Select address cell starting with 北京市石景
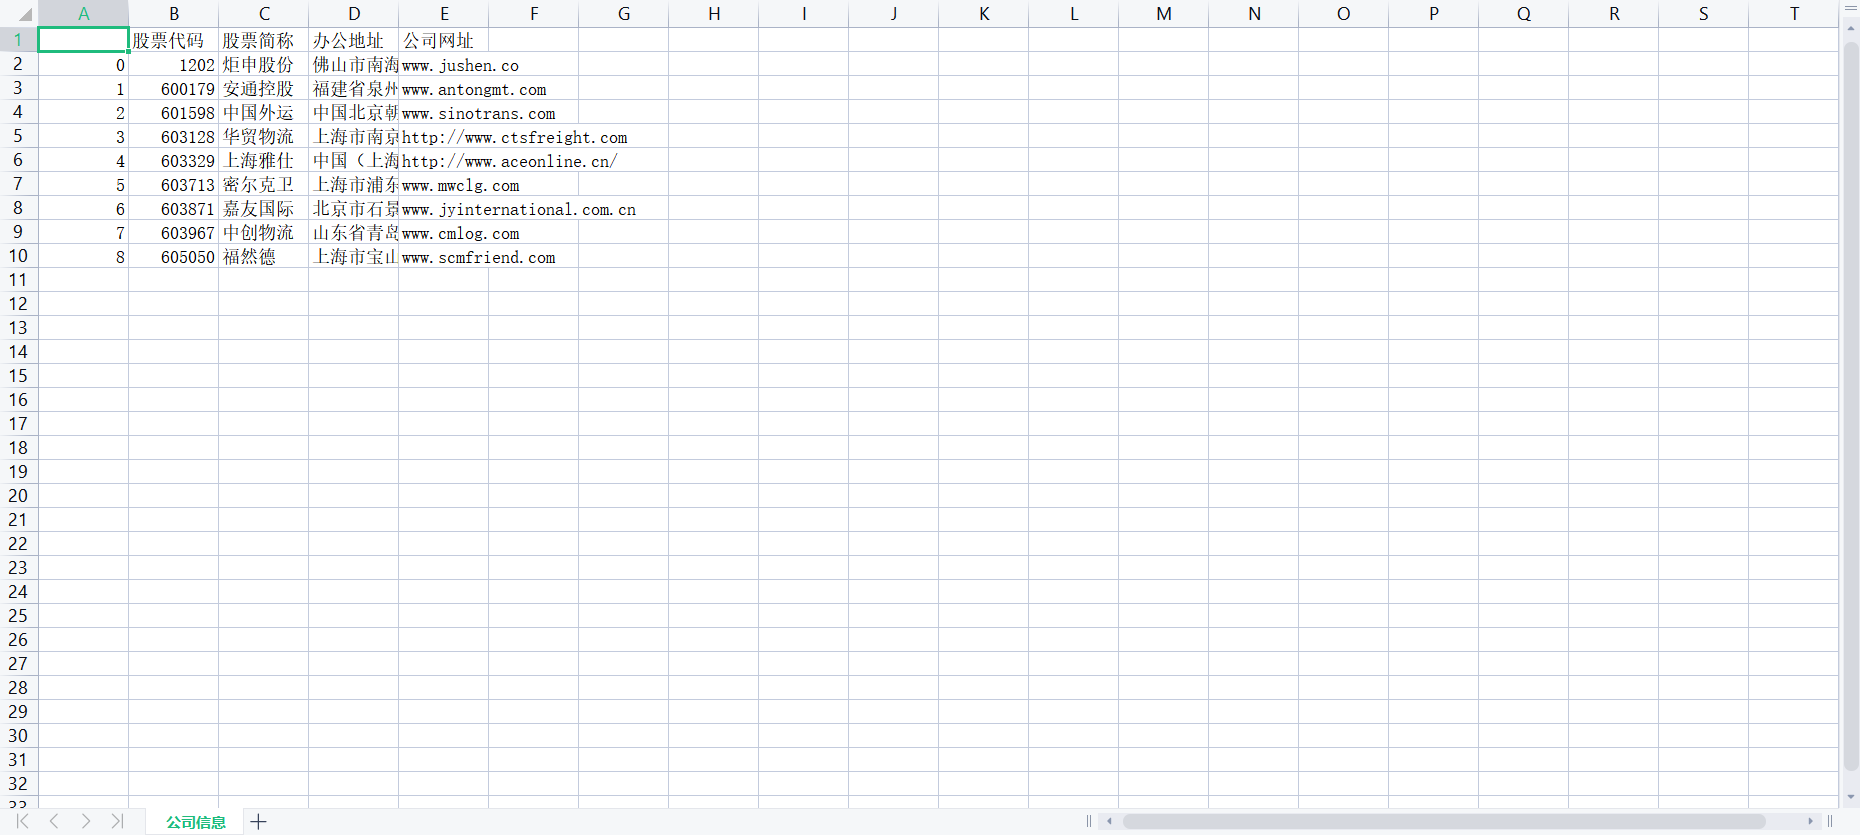This screenshot has width=1860, height=835. pyautogui.click(x=354, y=208)
